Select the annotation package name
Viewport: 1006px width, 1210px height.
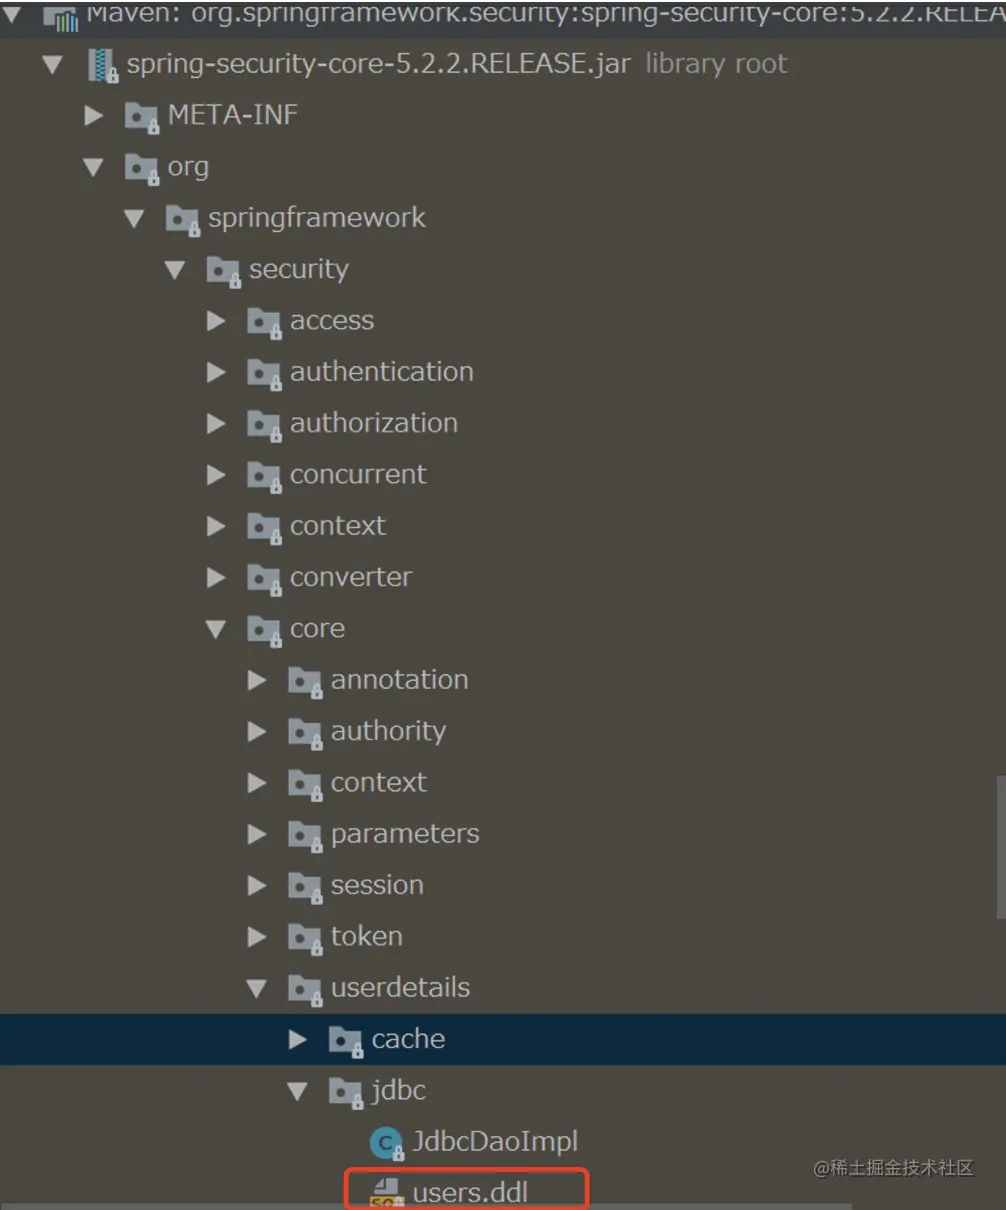click(x=400, y=680)
